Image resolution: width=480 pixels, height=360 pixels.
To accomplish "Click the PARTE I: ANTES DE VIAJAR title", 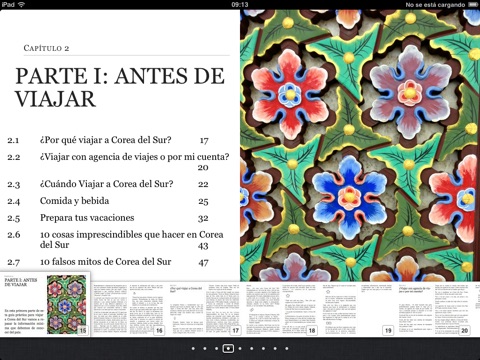I will pyautogui.click(x=120, y=87).
